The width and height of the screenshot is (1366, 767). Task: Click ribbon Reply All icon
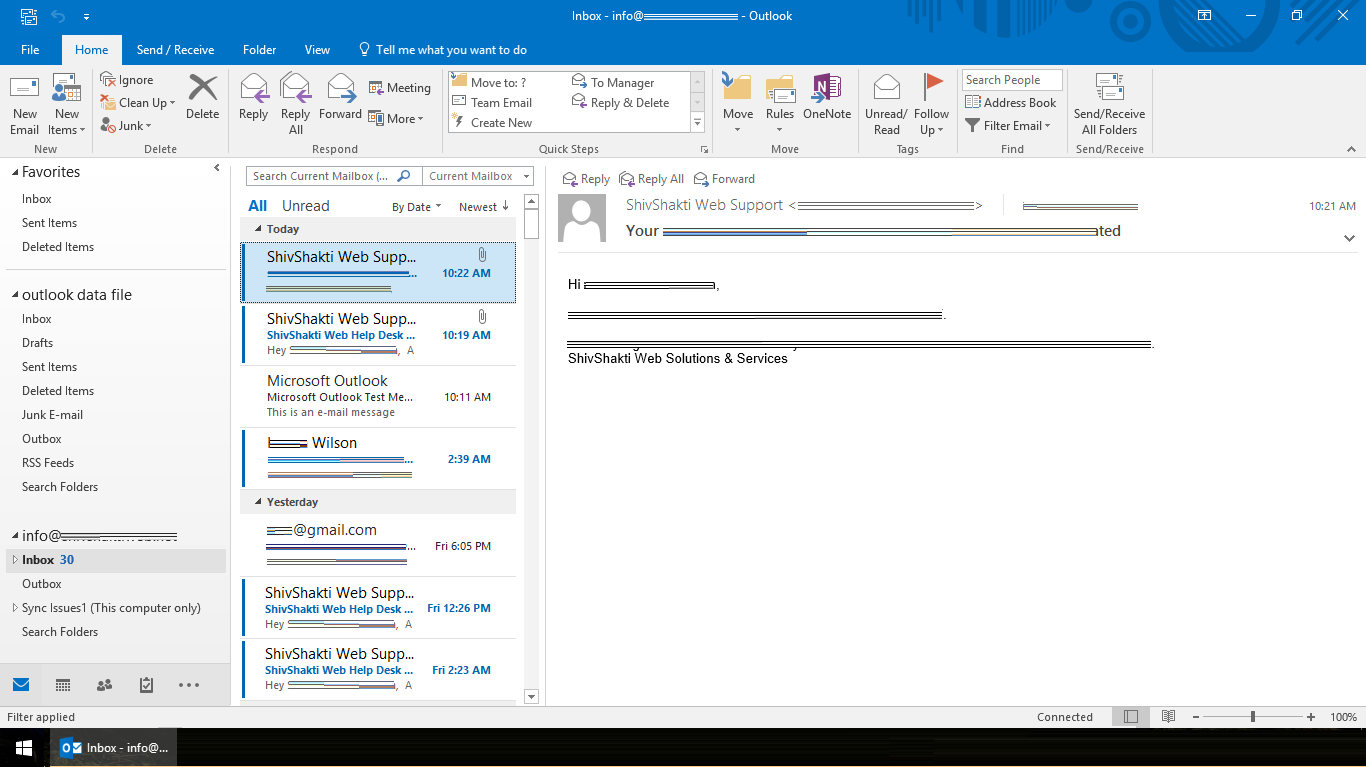pos(296,104)
